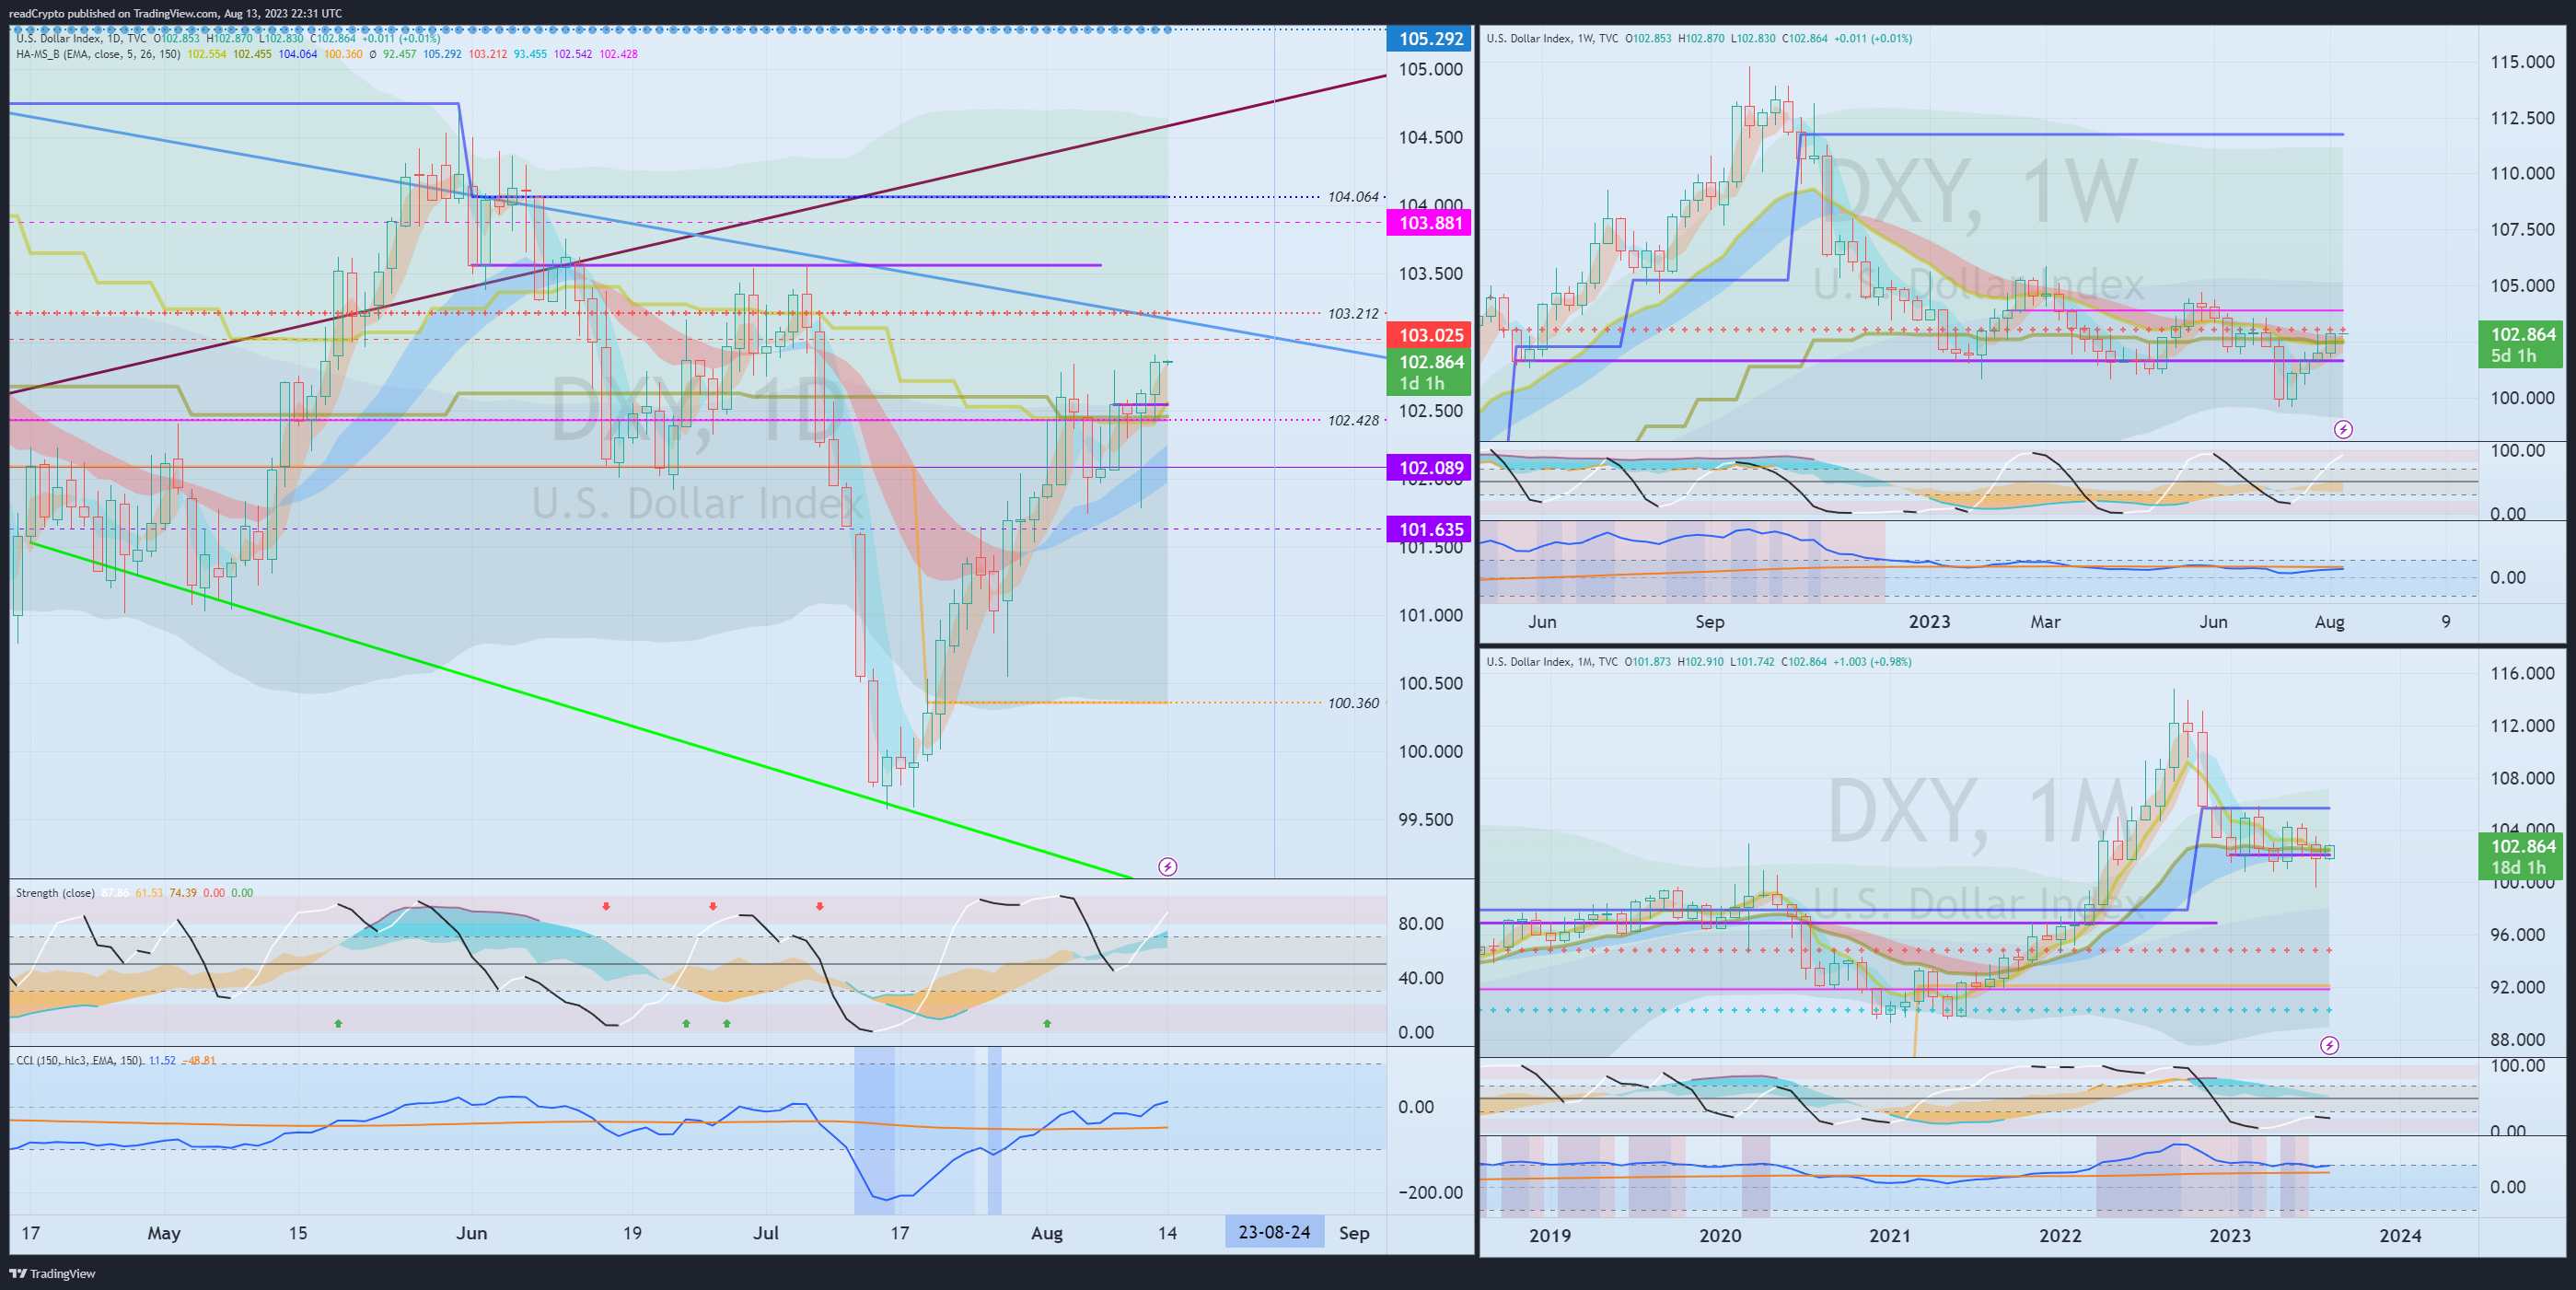Viewport: 2576px width, 1290px height.
Task: Click the Strength (close) indicator legend
Action: pos(55,893)
